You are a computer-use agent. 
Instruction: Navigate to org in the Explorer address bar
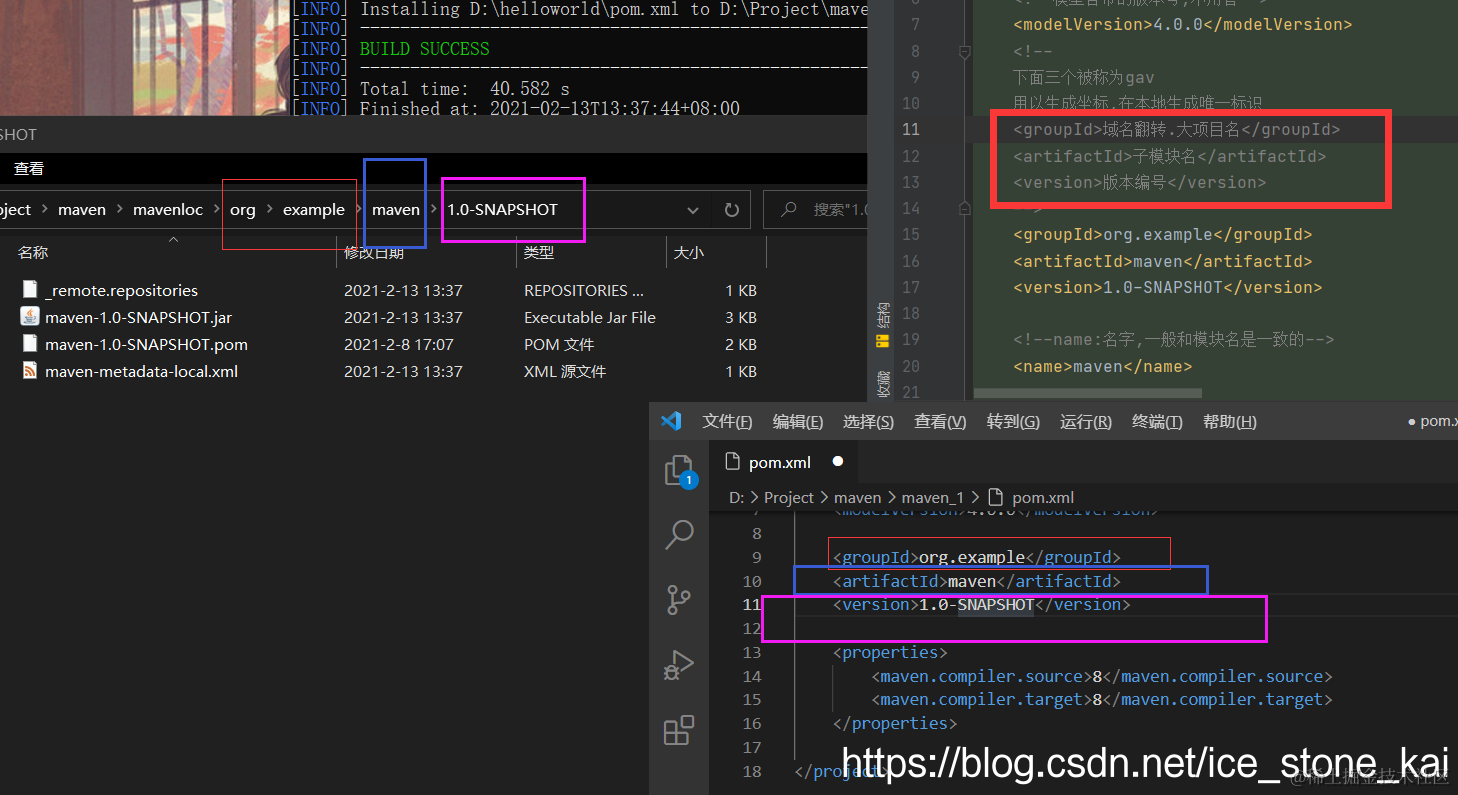point(243,210)
